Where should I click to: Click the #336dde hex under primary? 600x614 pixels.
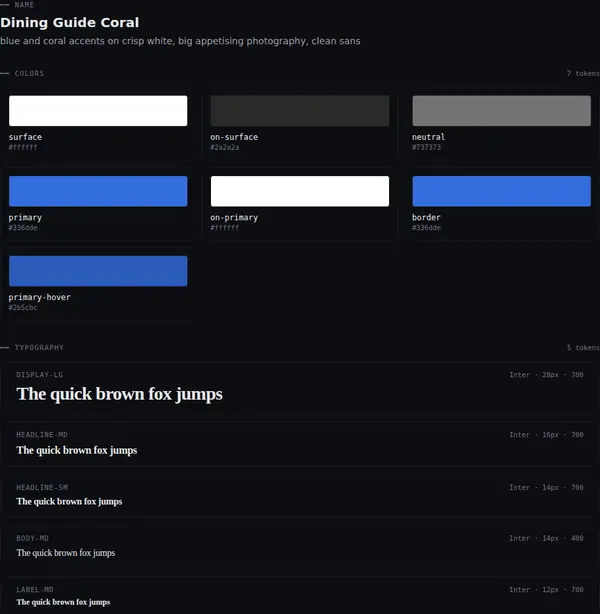[x=23, y=228]
